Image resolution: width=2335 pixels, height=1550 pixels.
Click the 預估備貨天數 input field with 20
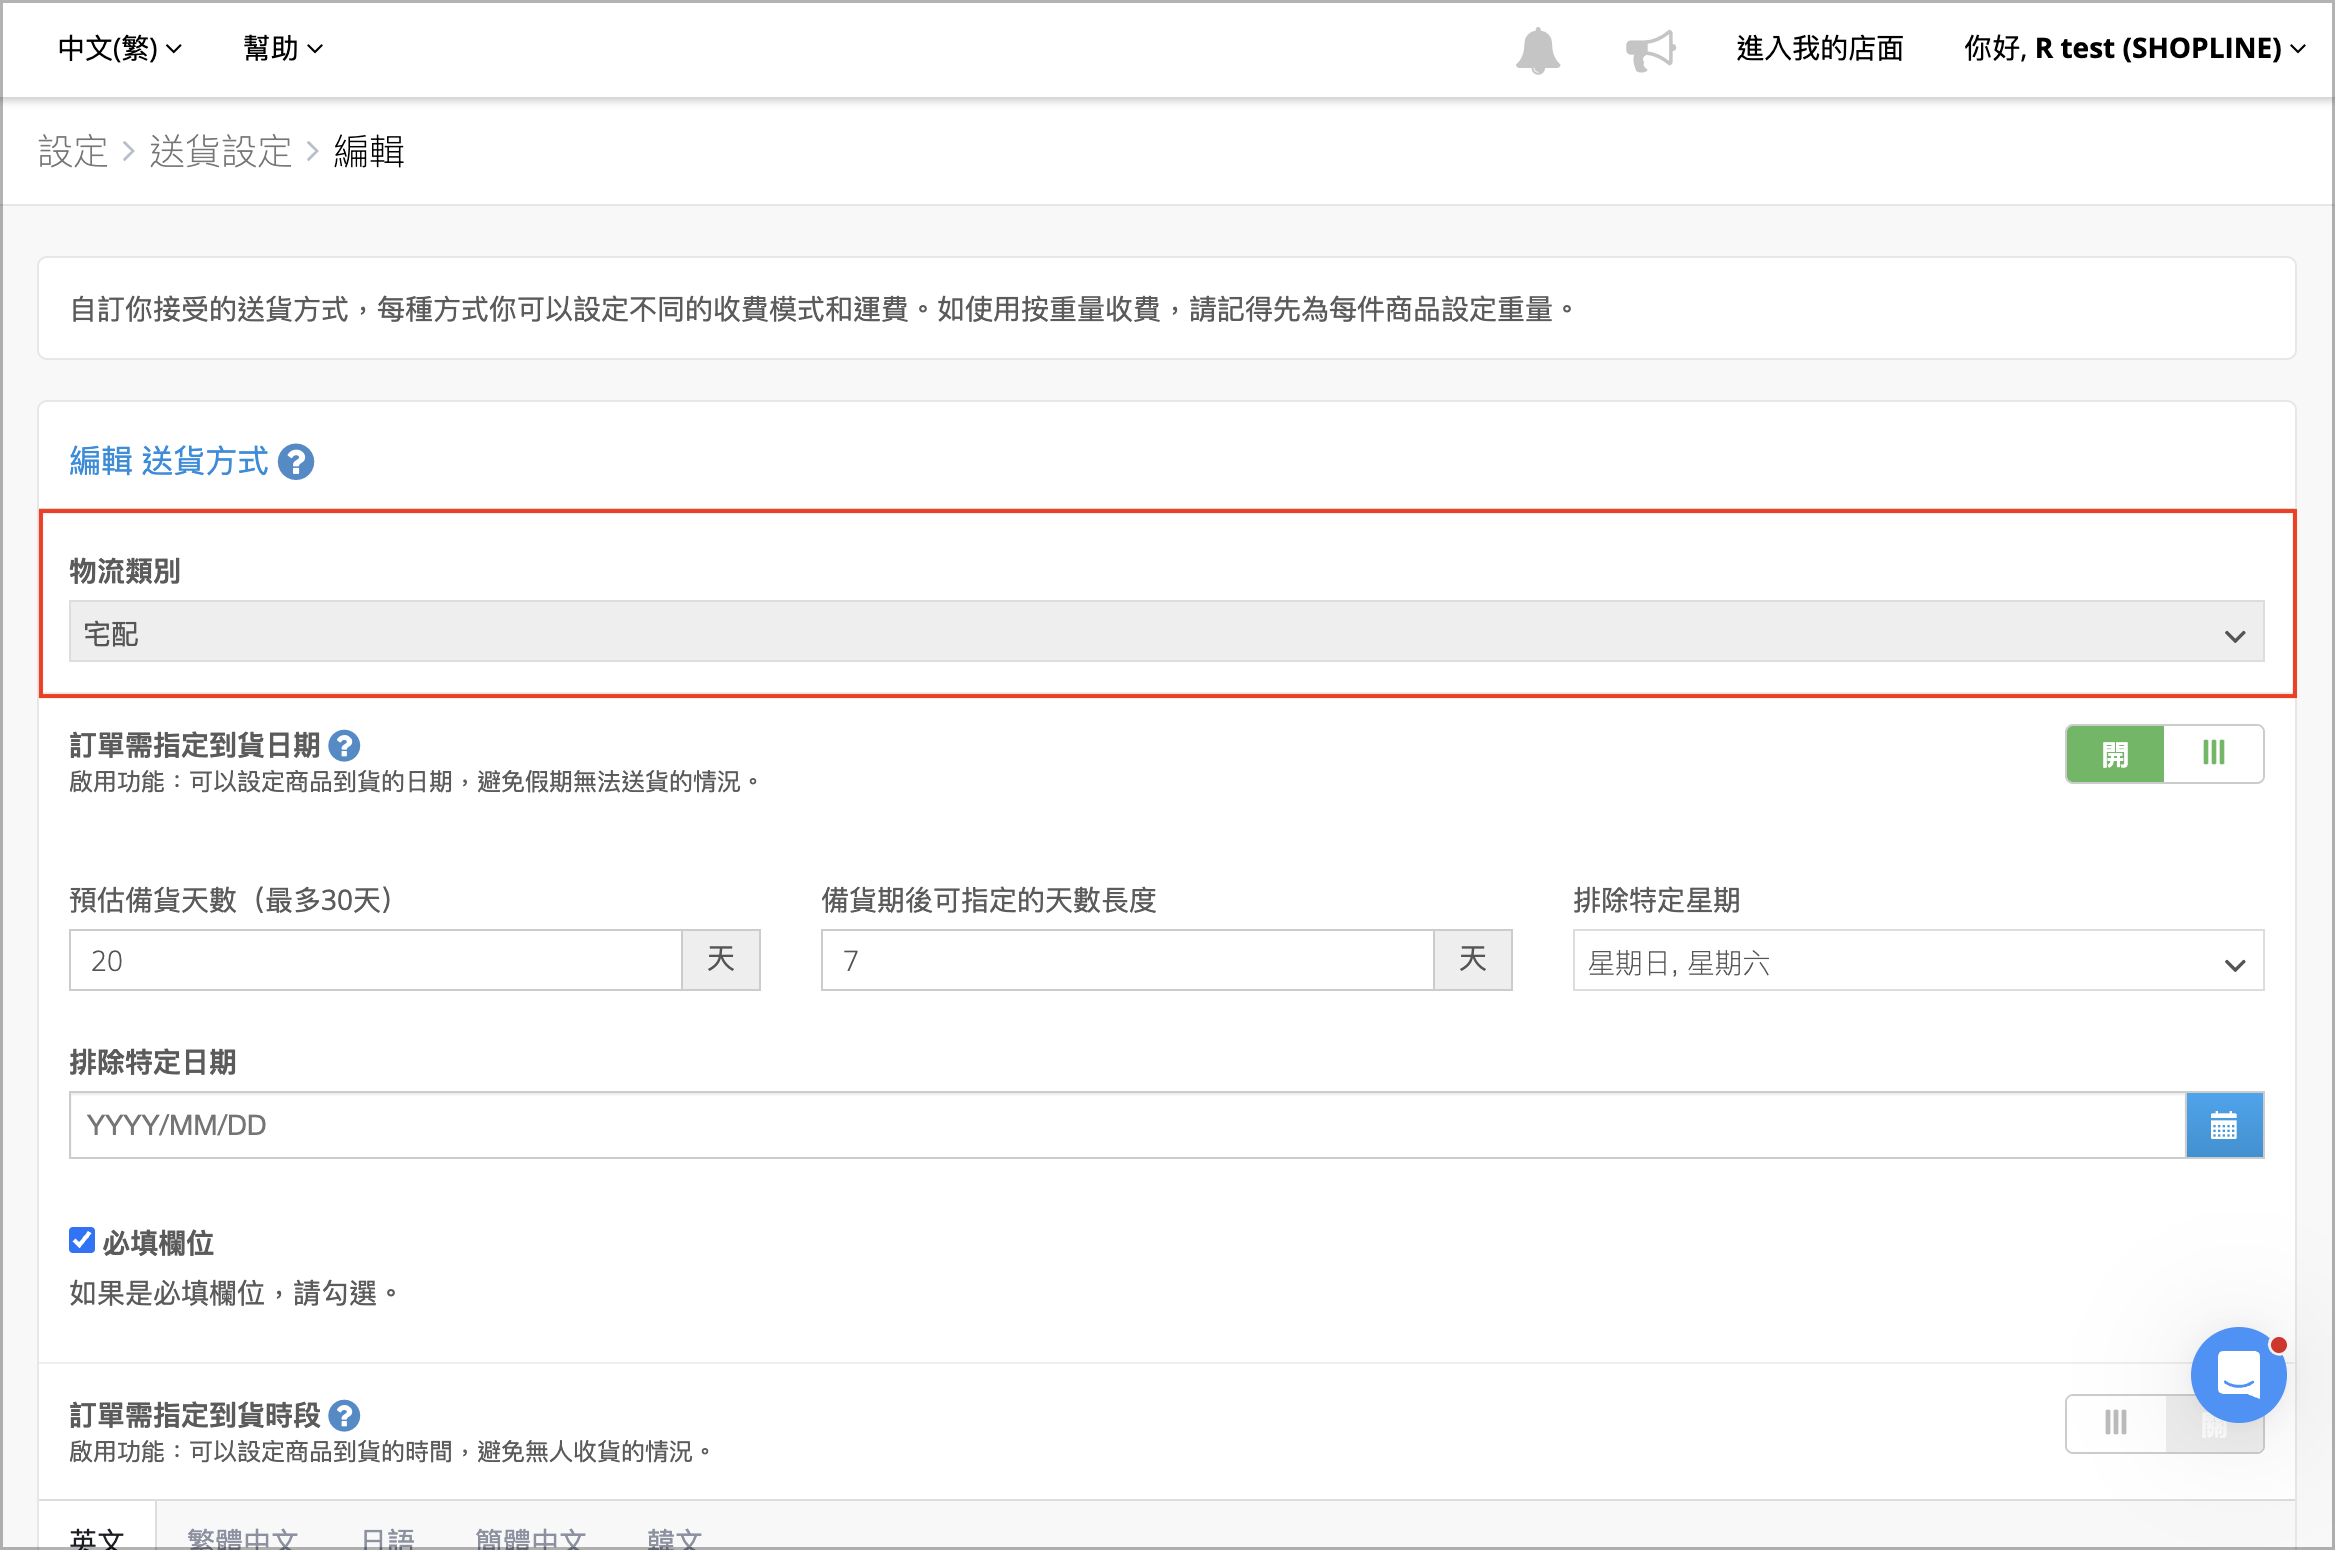[376, 960]
